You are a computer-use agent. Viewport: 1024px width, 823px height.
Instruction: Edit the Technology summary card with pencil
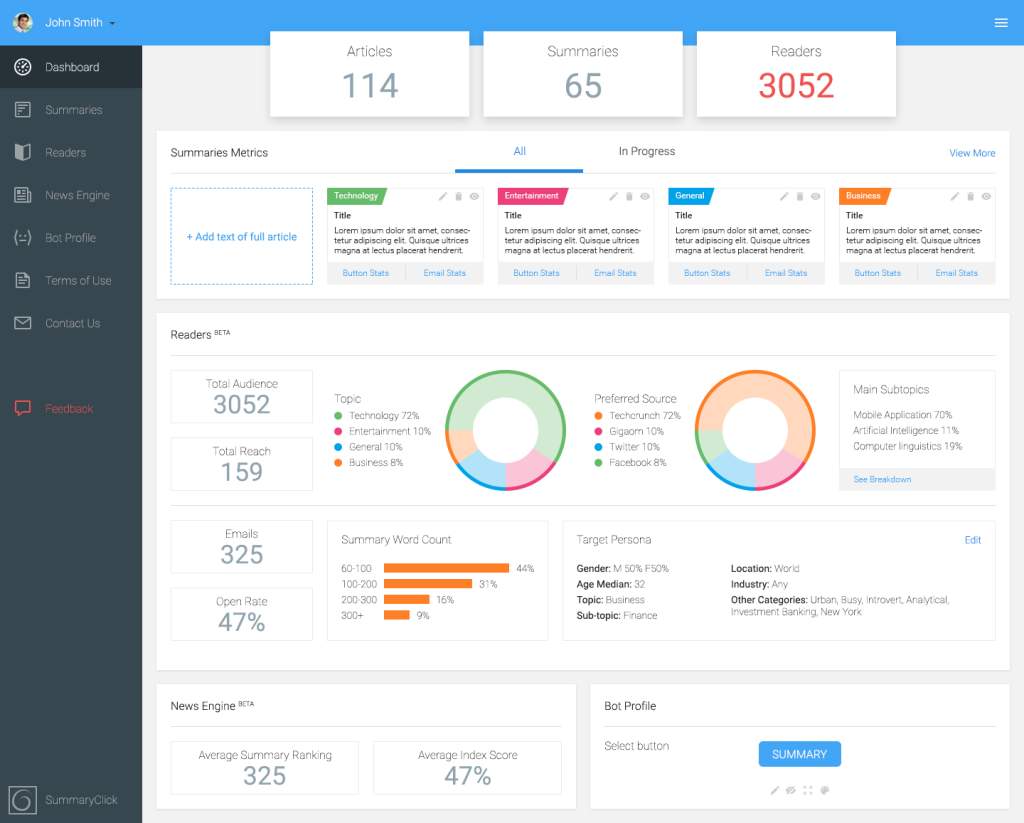click(442, 197)
